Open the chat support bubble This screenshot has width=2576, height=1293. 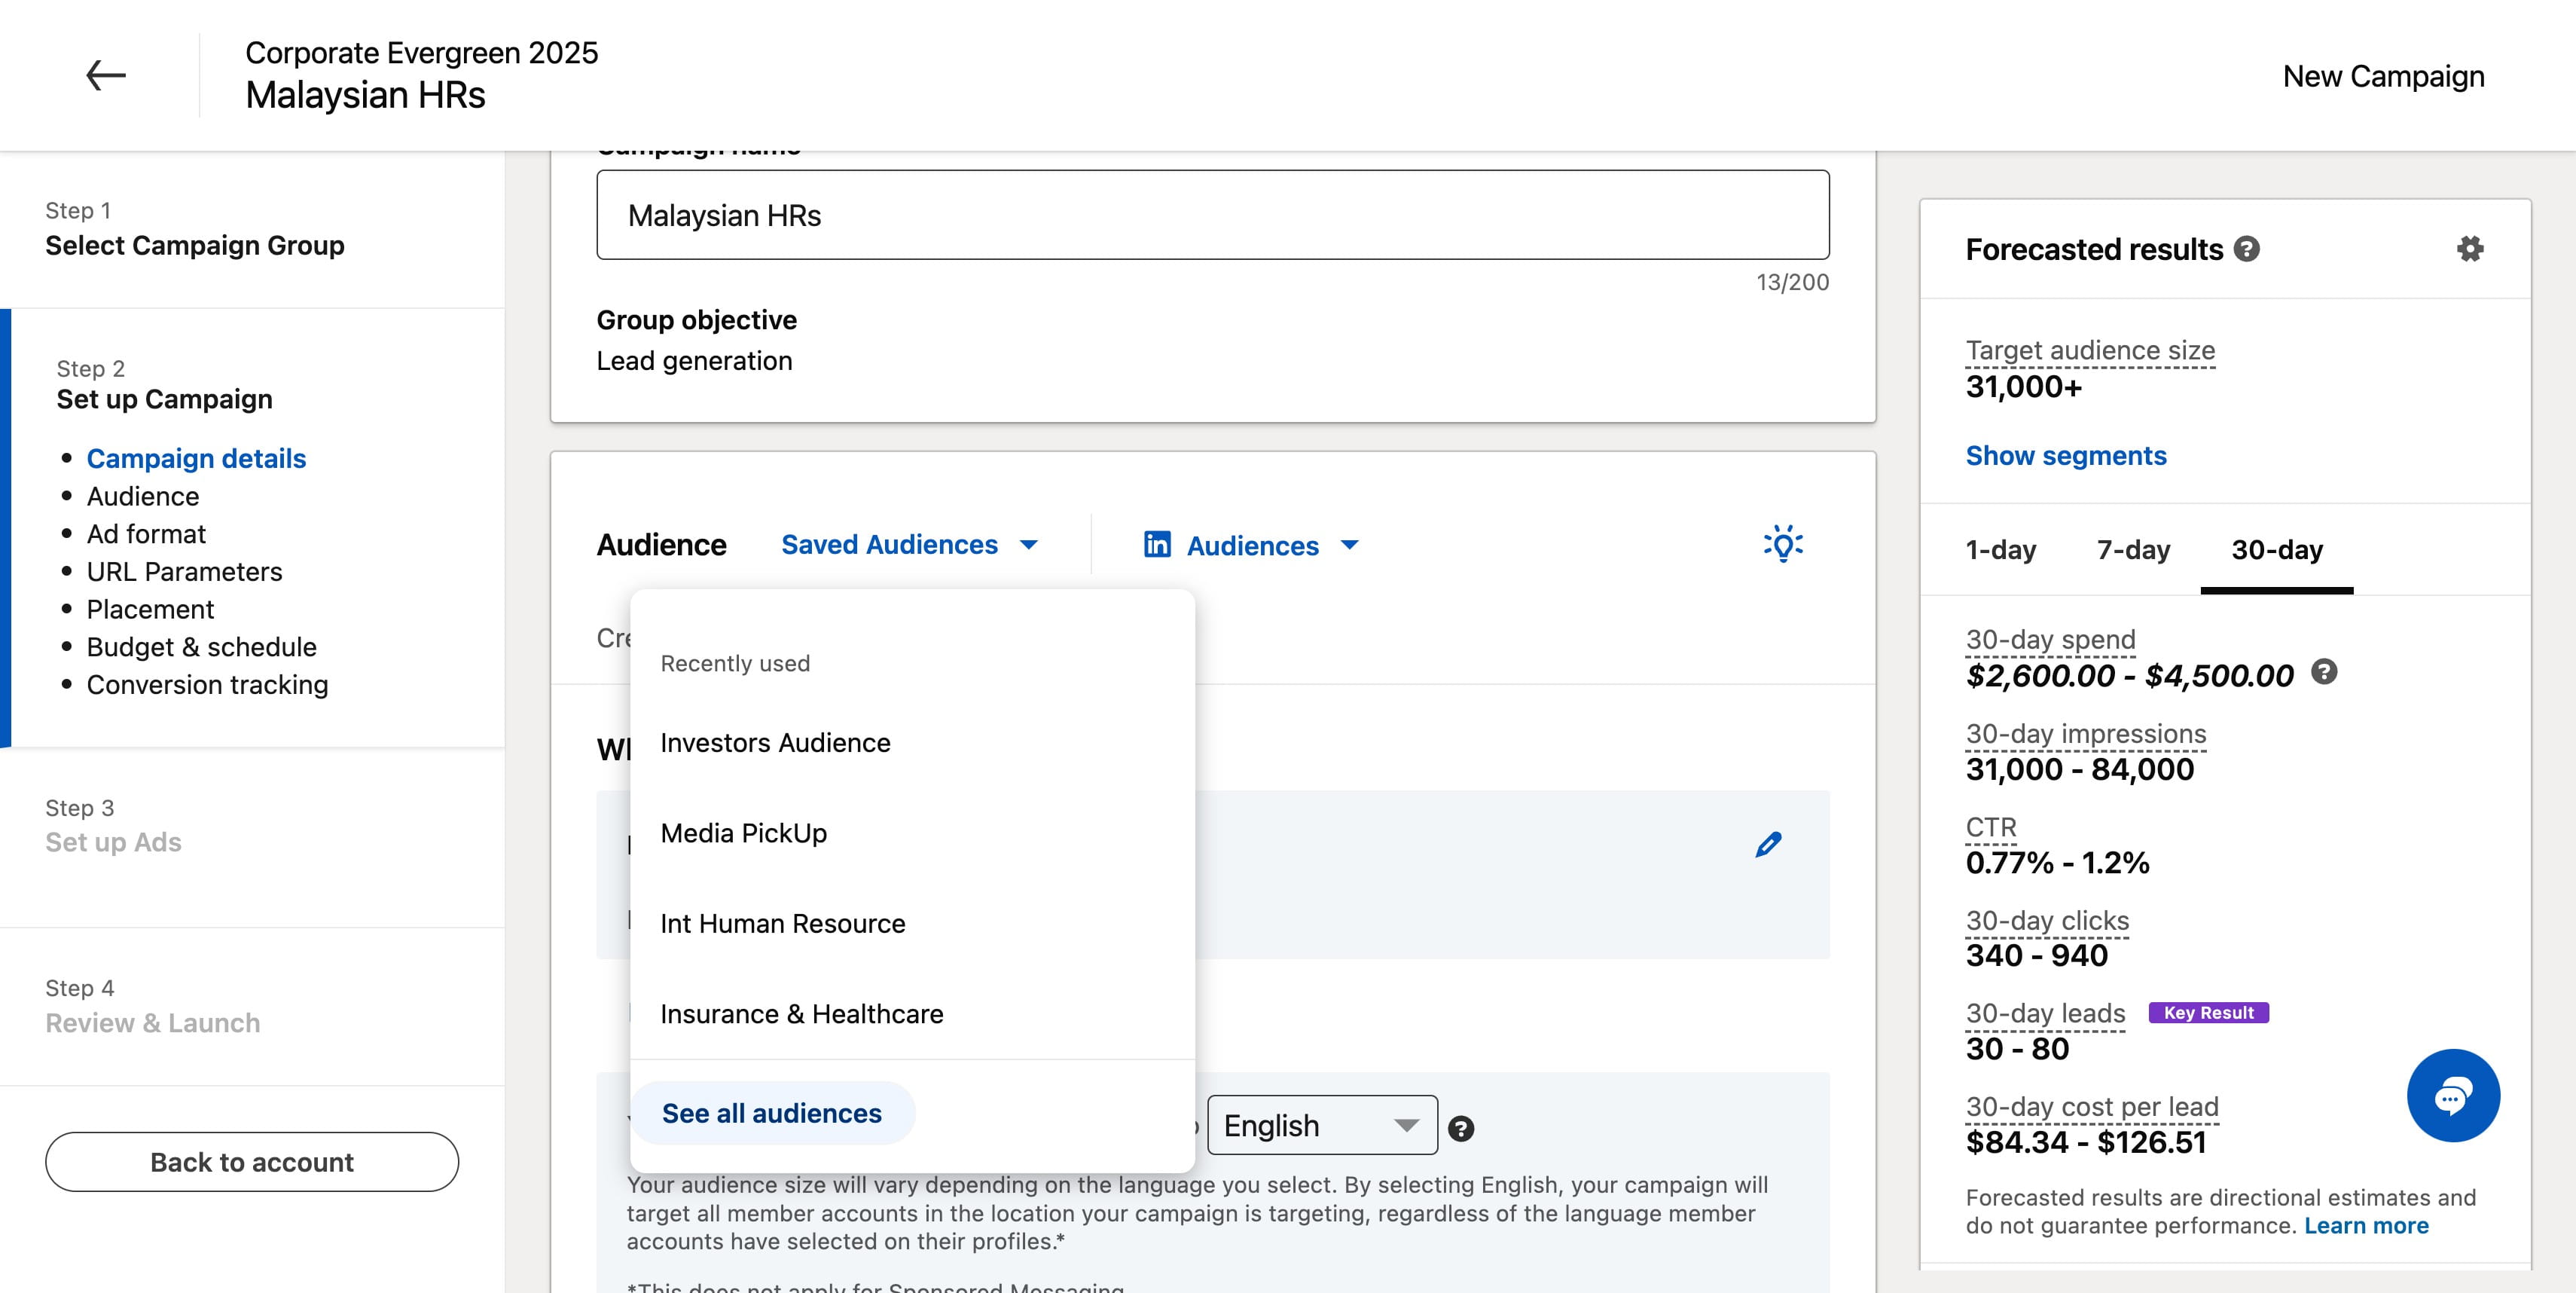2453,1095
